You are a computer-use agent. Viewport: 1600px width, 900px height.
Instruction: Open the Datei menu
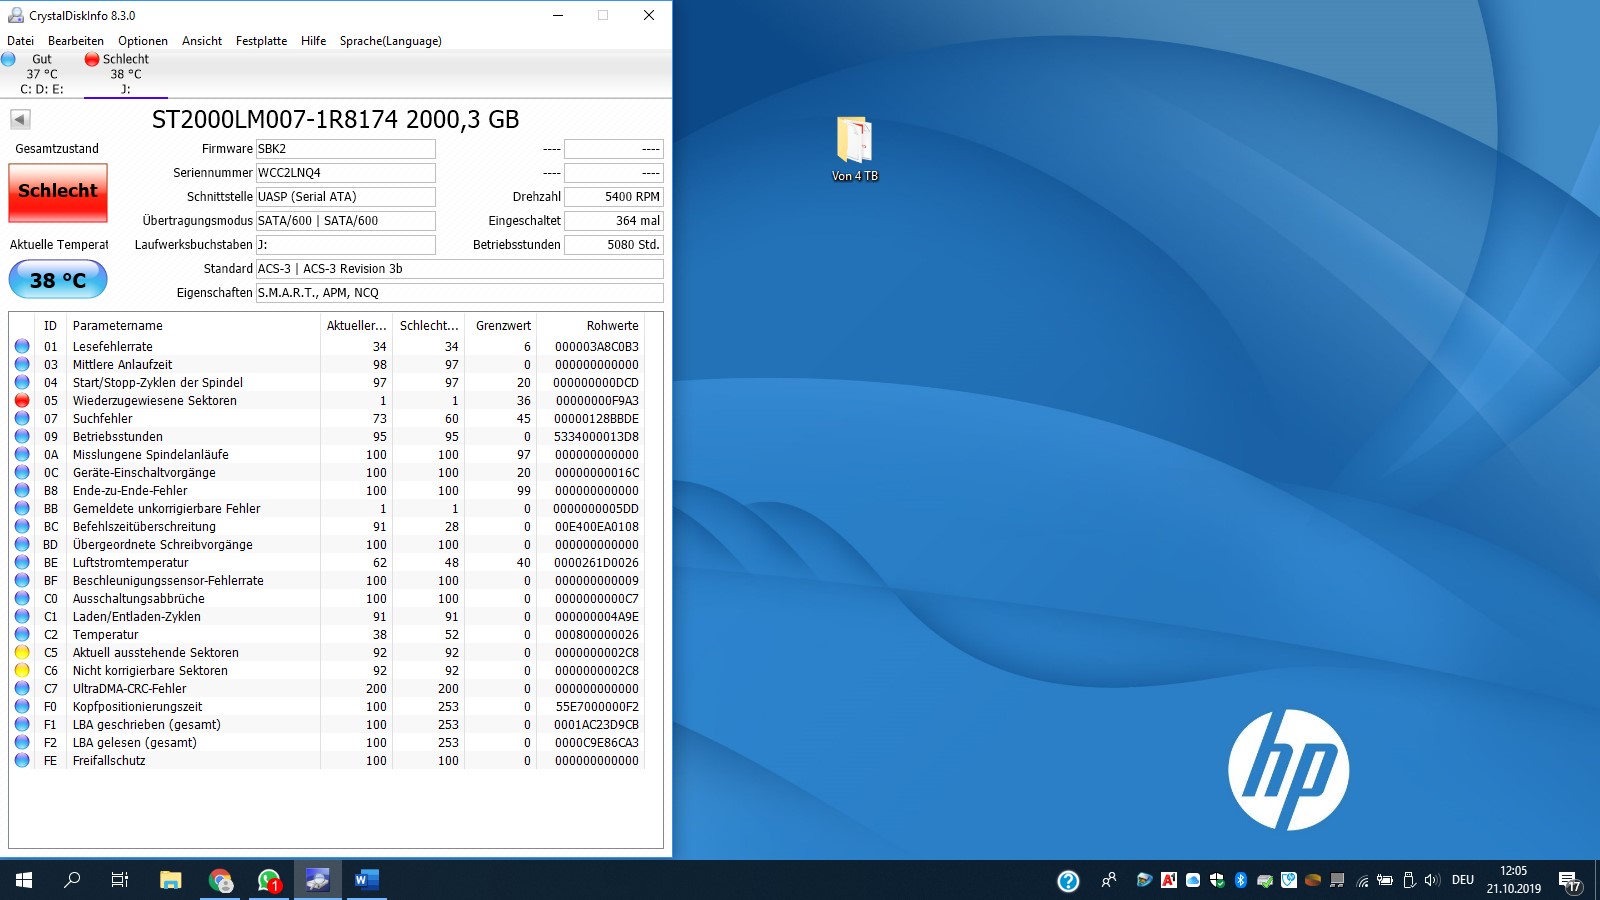[20, 41]
